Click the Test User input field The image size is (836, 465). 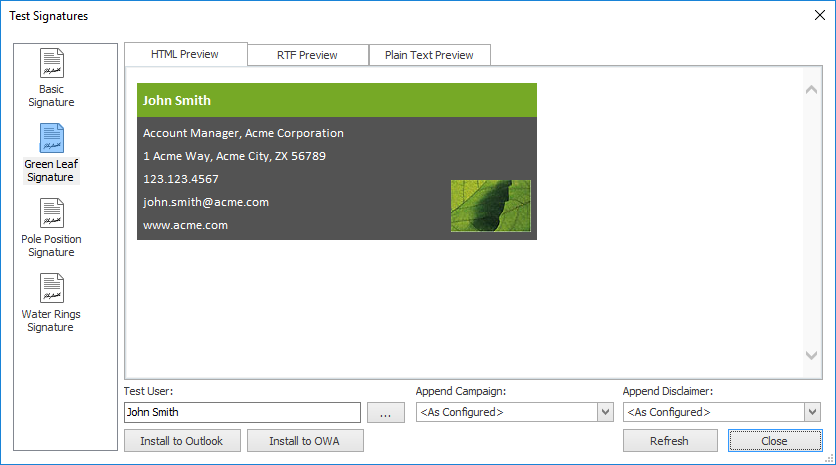point(243,412)
